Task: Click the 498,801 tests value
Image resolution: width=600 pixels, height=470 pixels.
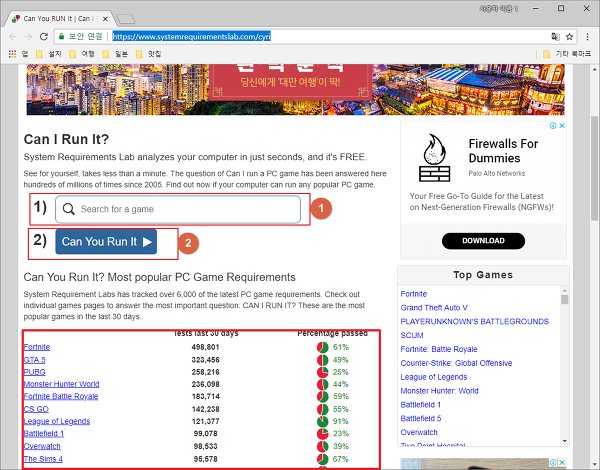Action: 205,347
